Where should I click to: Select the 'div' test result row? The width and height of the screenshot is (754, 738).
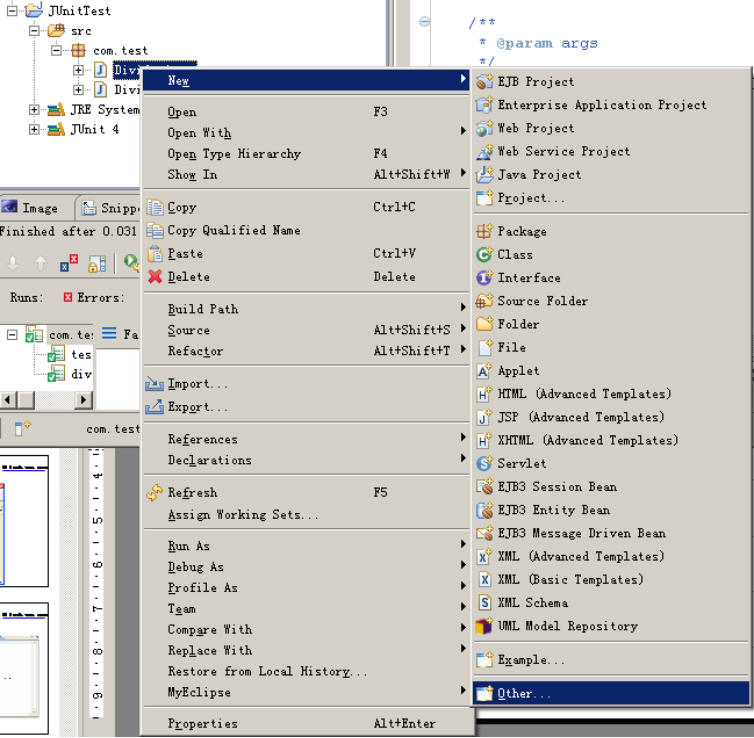click(70, 374)
